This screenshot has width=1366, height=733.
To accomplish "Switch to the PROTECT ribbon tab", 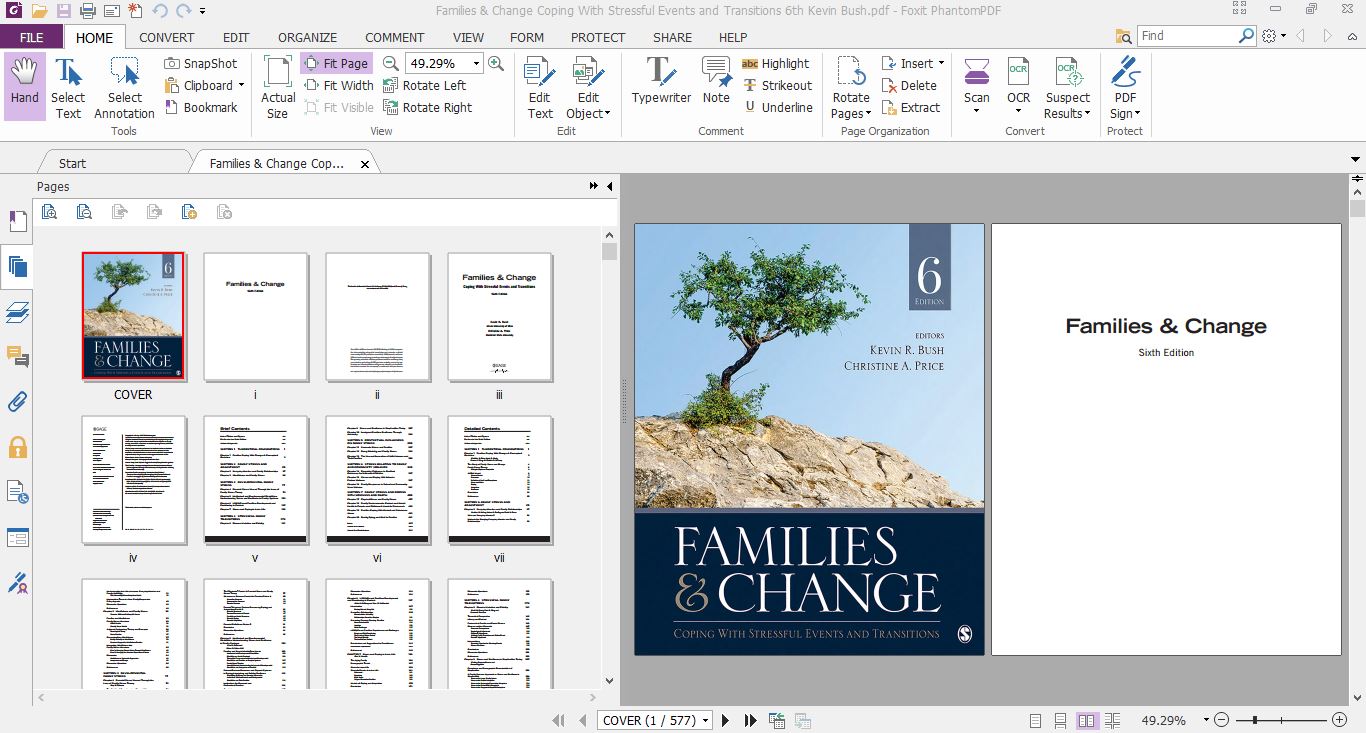I will click(x=598, y=37).
